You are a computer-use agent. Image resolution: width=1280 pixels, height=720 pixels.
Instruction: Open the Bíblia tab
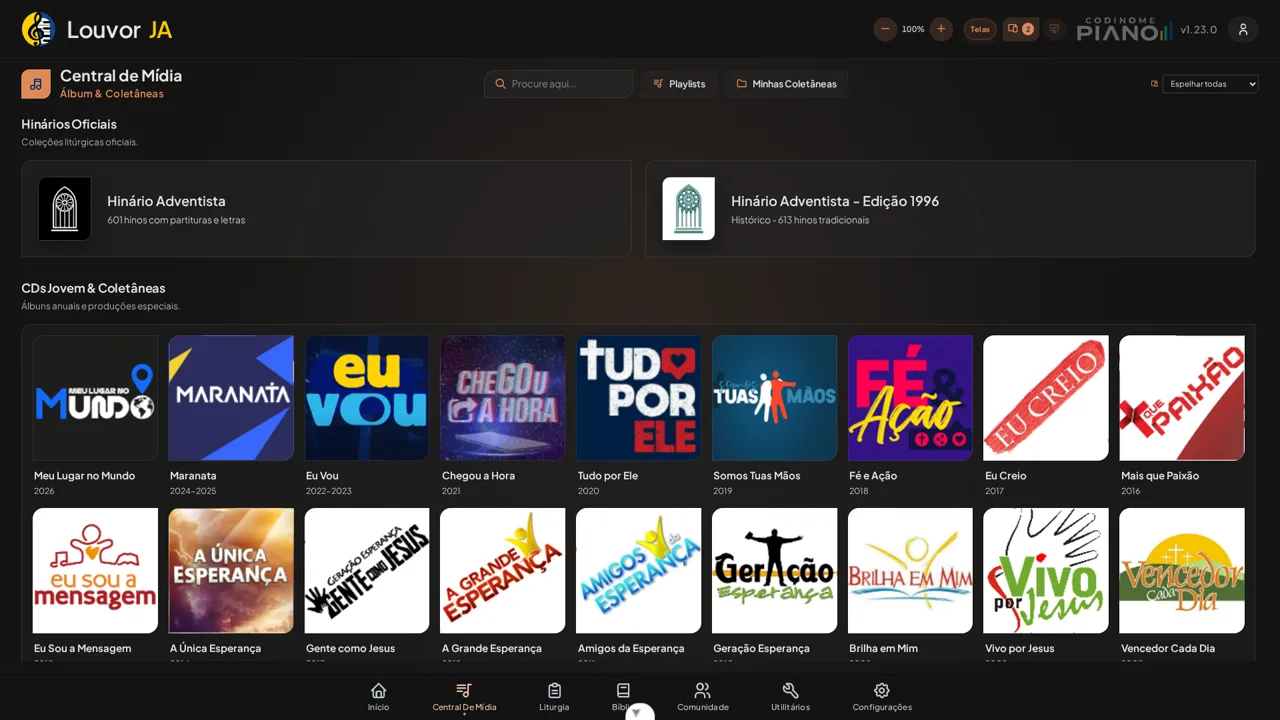tap(623, 697)
